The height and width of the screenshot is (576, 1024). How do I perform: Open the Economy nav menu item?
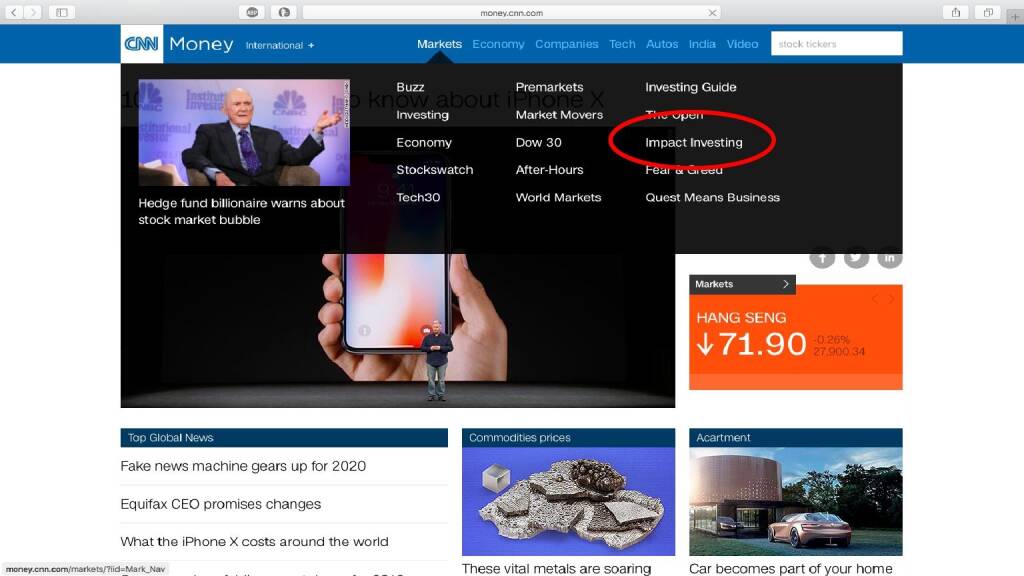[x=498, y=44]
